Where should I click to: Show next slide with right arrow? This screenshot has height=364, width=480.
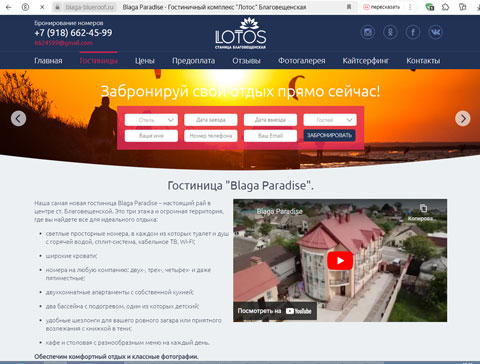[463, 118]
